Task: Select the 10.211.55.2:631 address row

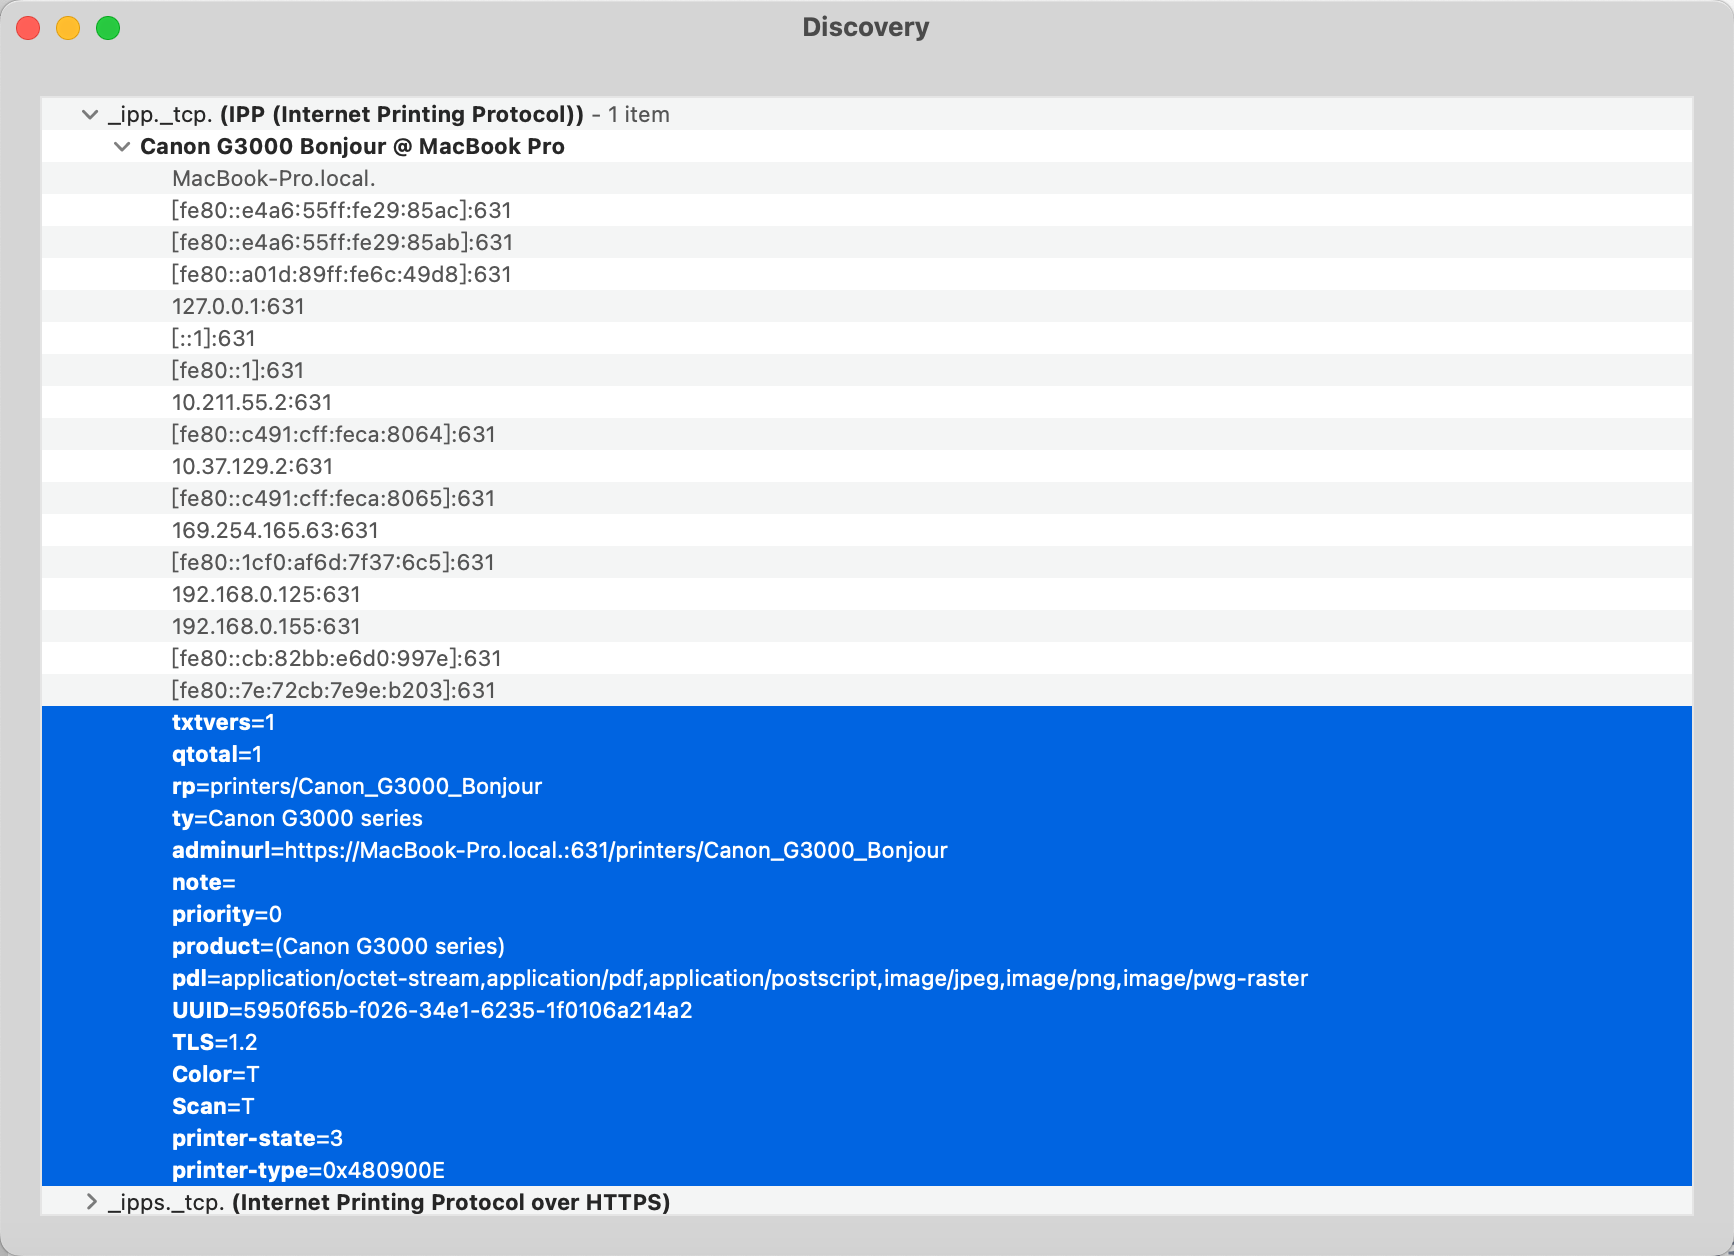Action: click(252, 403)
